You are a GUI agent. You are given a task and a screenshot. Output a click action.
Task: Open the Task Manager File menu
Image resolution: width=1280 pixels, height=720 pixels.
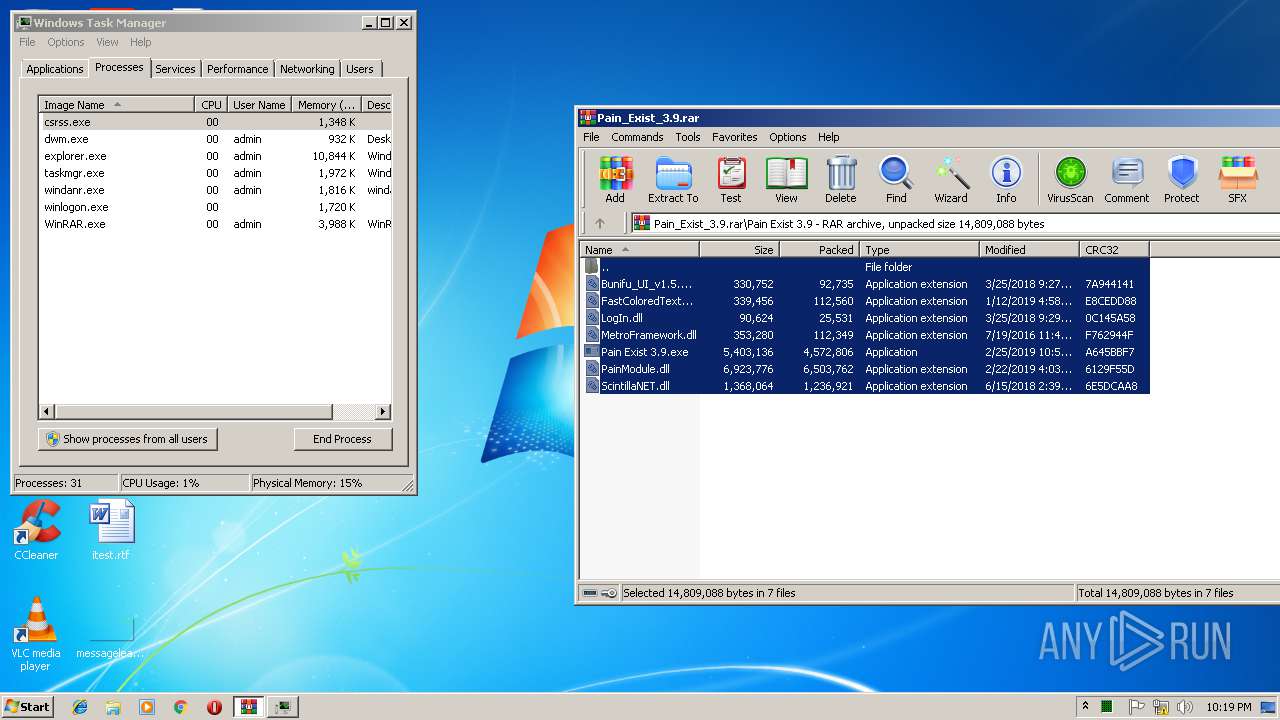pos(27,42)
